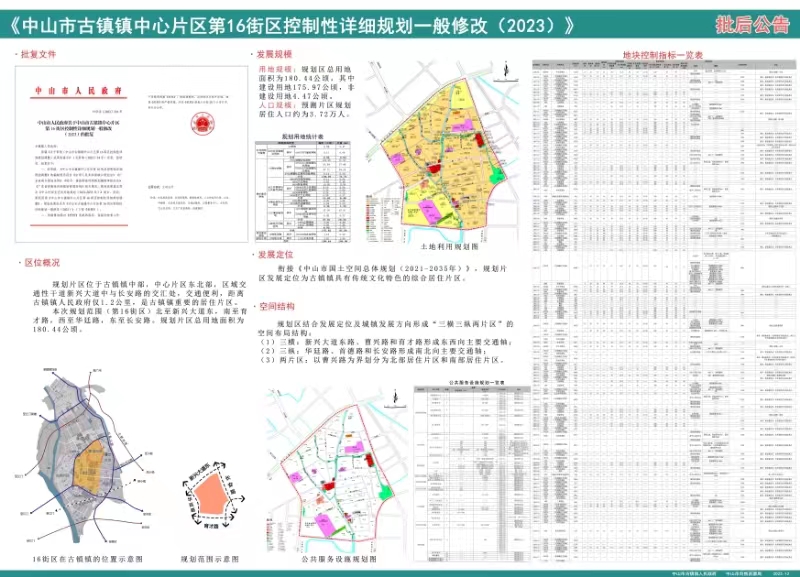Click the 育才路 label on the scope diagram

[x=210, y=525]
